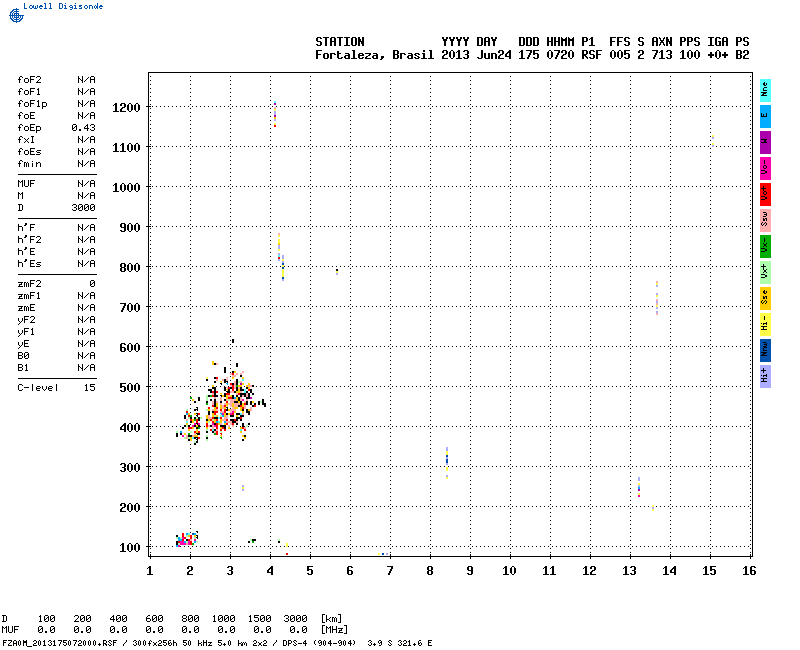The height and width of the screenshot is (650, 800).
Task: Click the FZA0M file name footer text
Action: coord(60,643)
